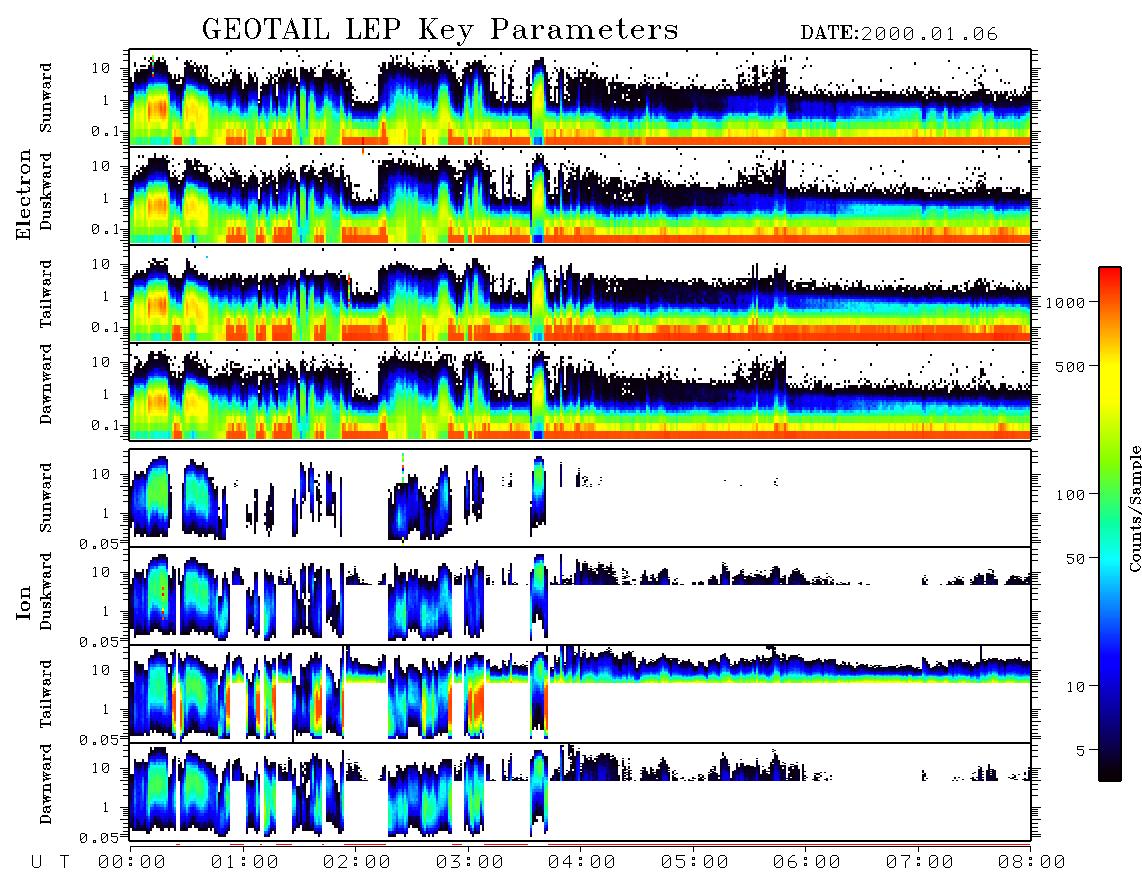
Task: Select the 02:00 time tick label
Action: pos(357,862)
